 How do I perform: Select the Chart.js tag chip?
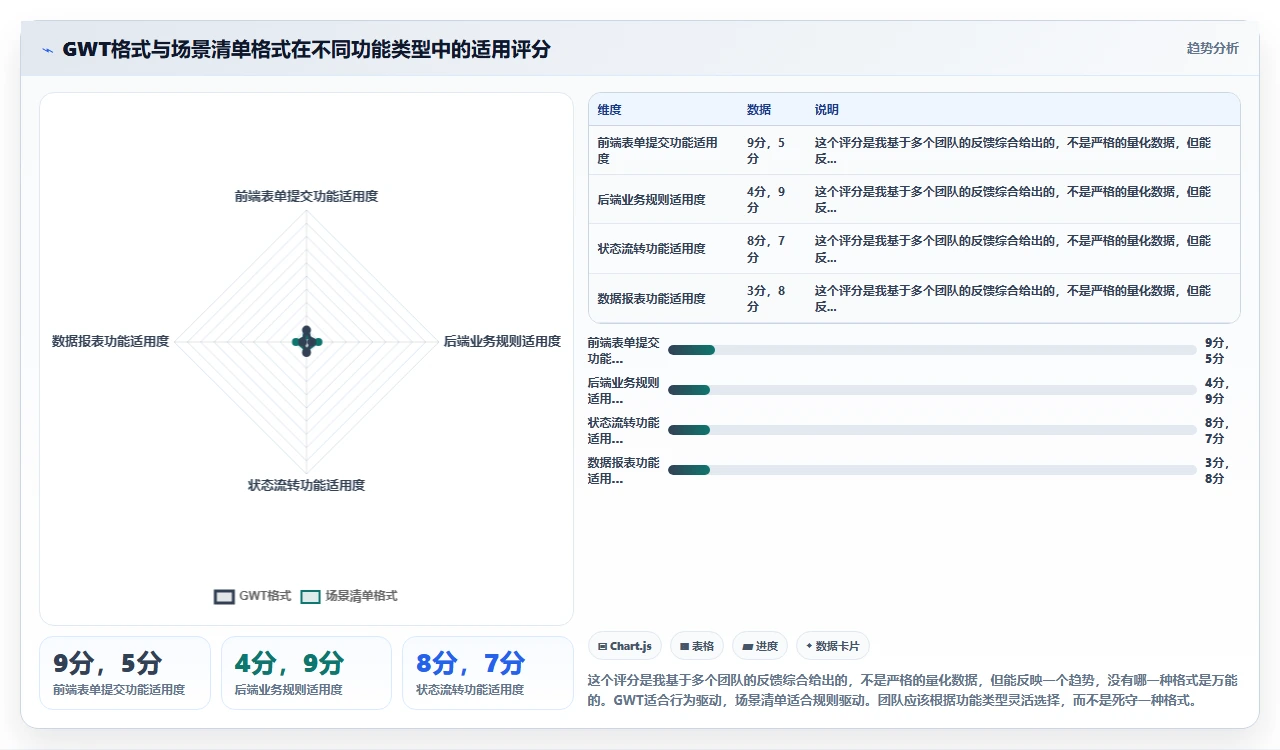pos(625,646)
